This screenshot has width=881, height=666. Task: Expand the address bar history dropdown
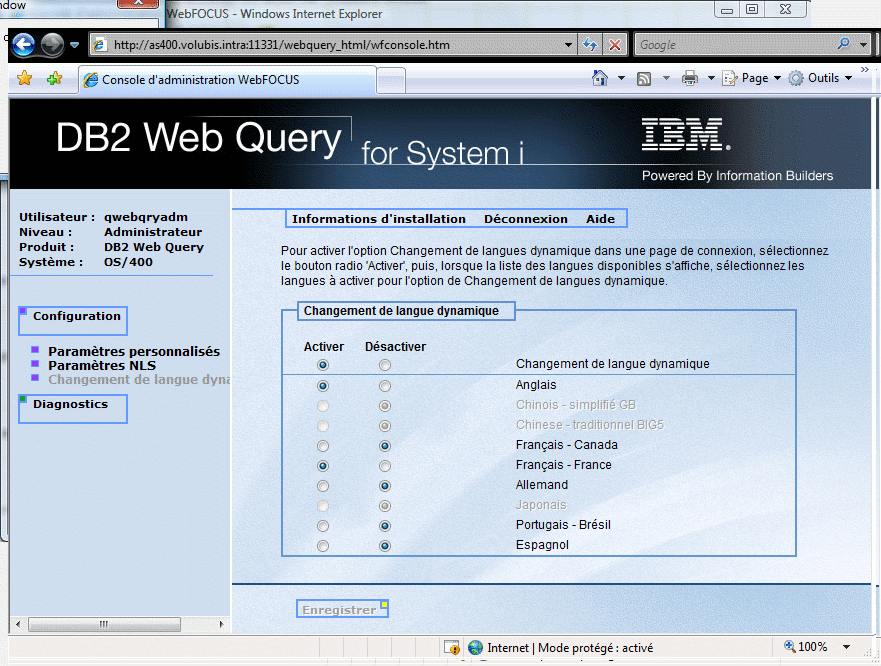pos(568,45)
